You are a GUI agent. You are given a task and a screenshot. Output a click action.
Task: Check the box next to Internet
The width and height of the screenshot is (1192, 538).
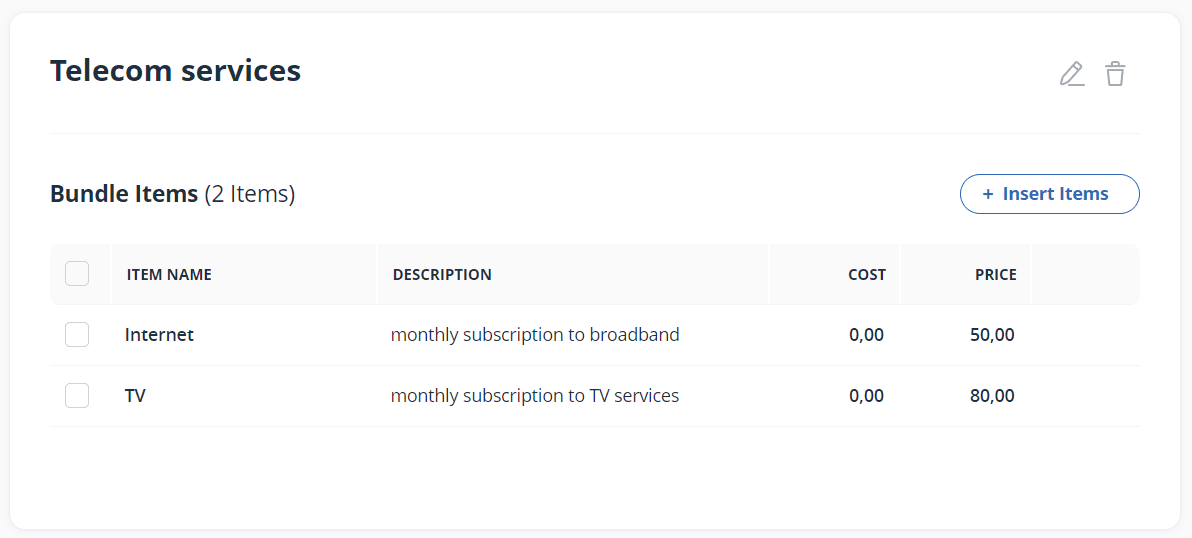pos(77,334)
